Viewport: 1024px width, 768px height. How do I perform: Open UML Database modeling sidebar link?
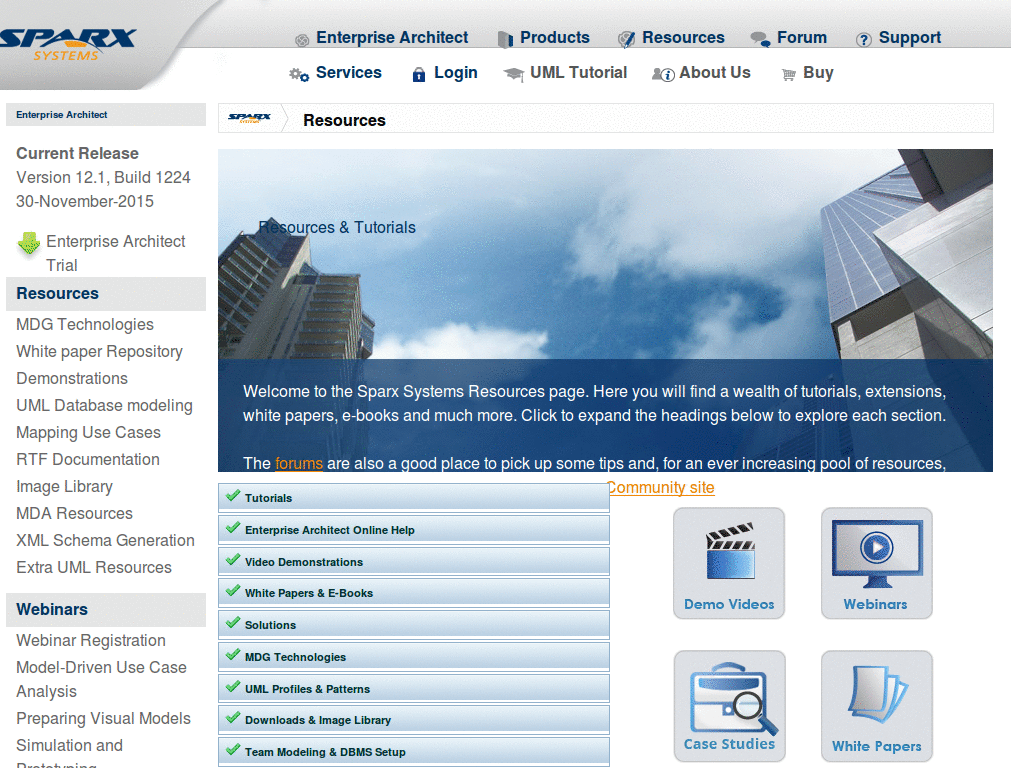coord(104,406)
